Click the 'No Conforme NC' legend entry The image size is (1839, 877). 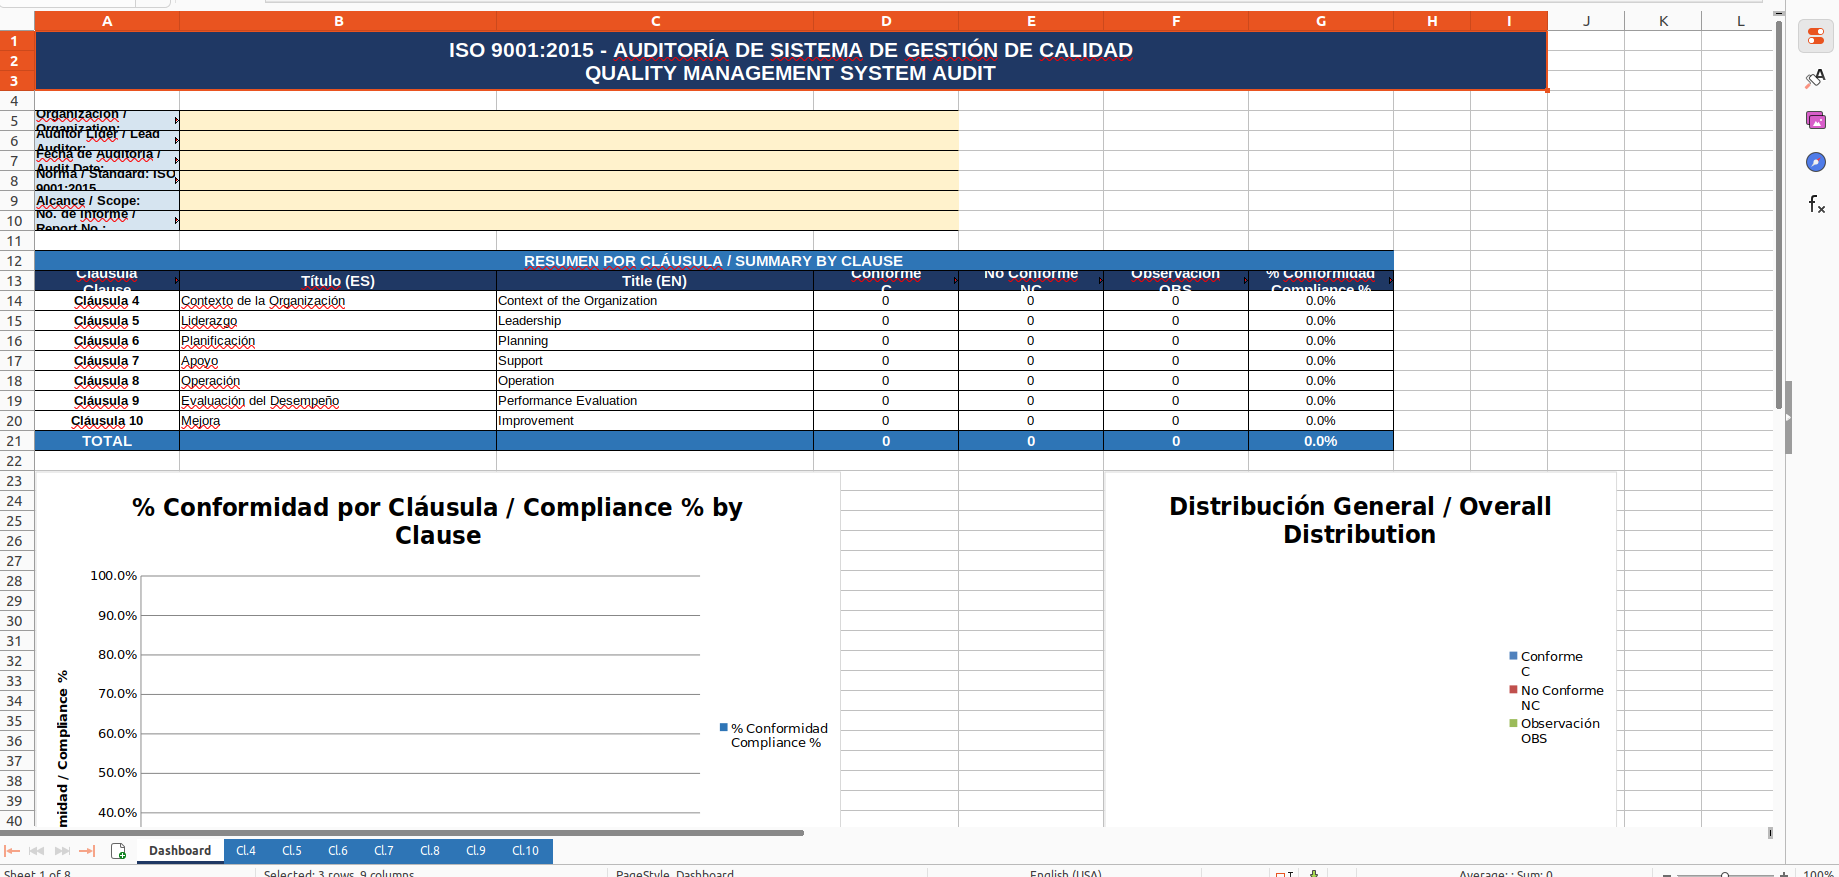[x=1557, y=698]
